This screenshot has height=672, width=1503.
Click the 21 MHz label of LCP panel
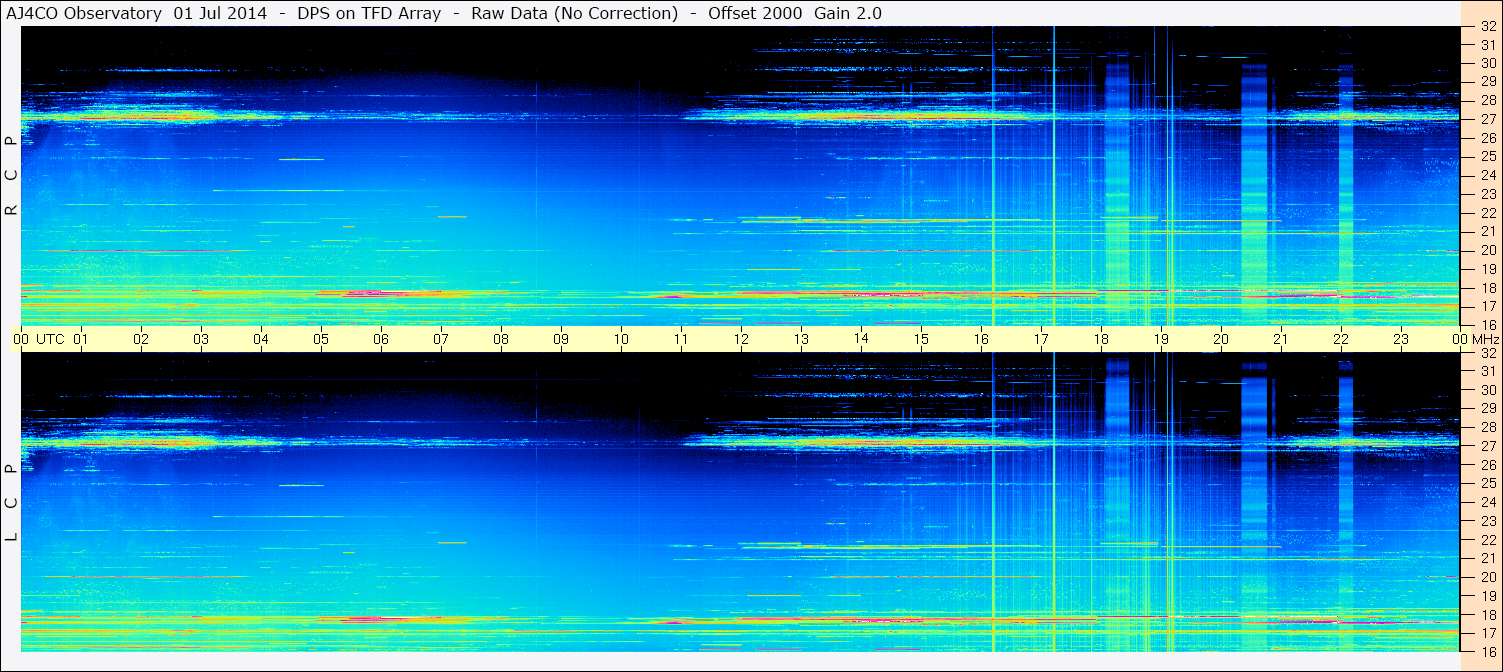[1488, 558]
